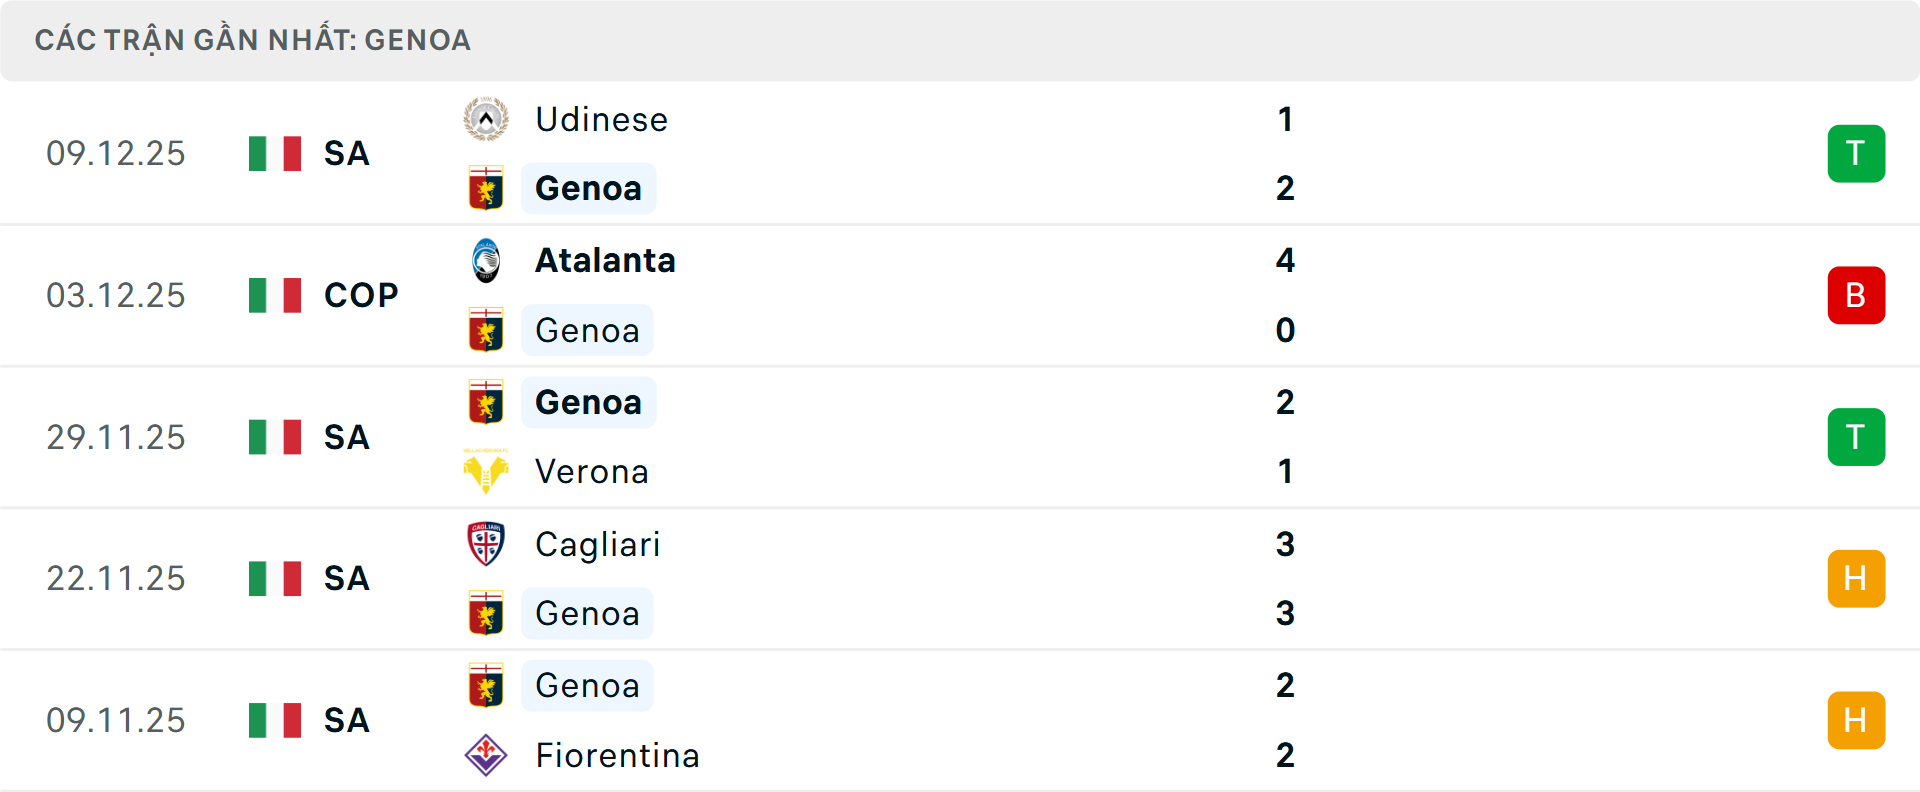The image size is (1920, 792).
Task: Toggle the yellow H badge for Cagliari match
Action: point(1857,578)
